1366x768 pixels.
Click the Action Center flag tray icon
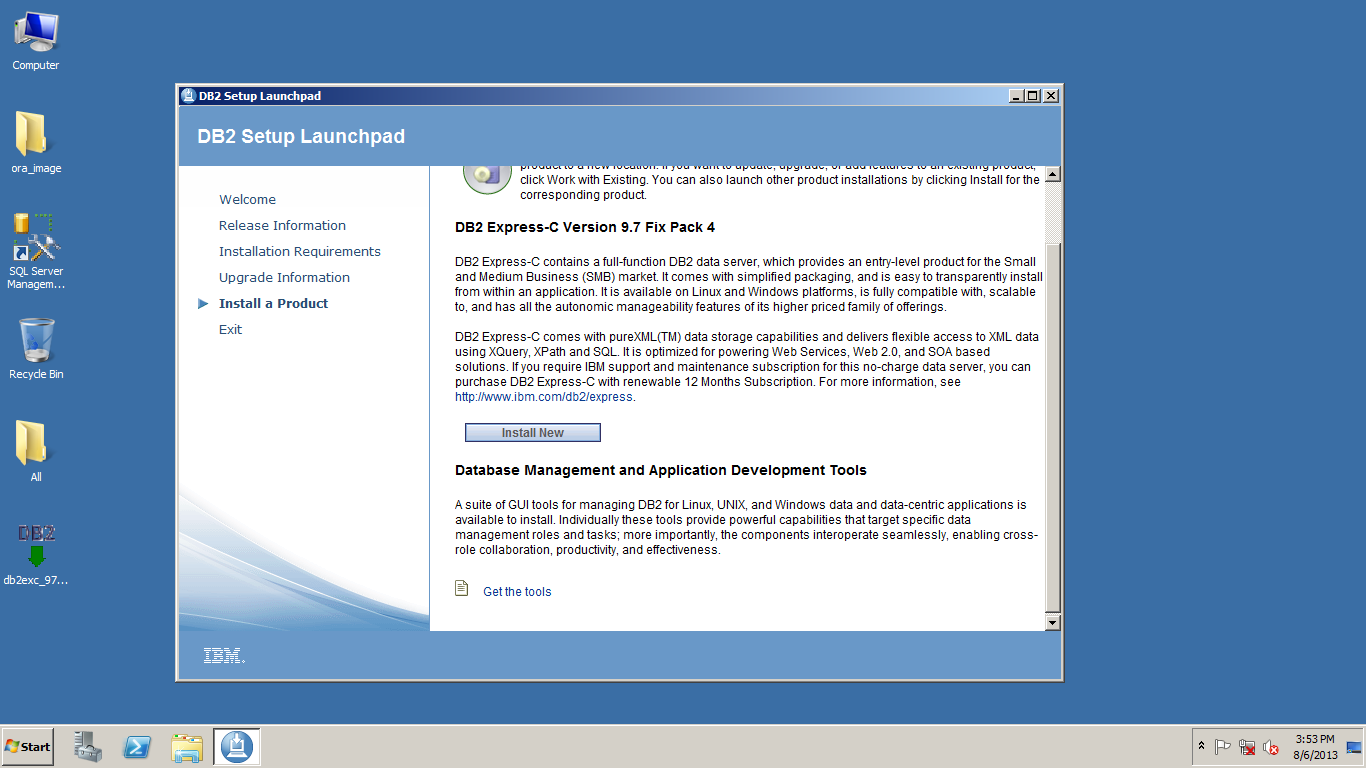coord(1222,747)
